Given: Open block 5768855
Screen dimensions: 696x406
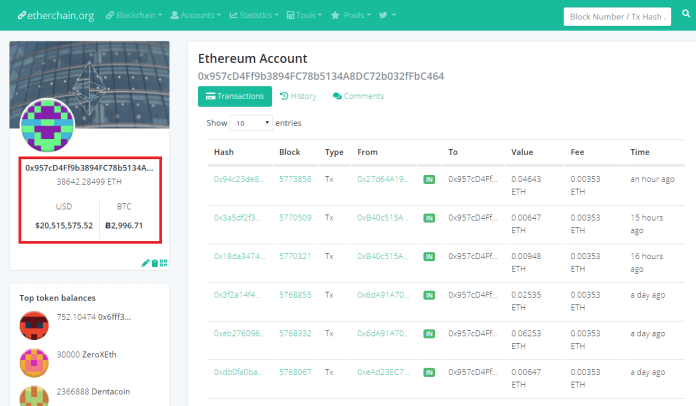Looking at the screenshot, I should (295, 295).
